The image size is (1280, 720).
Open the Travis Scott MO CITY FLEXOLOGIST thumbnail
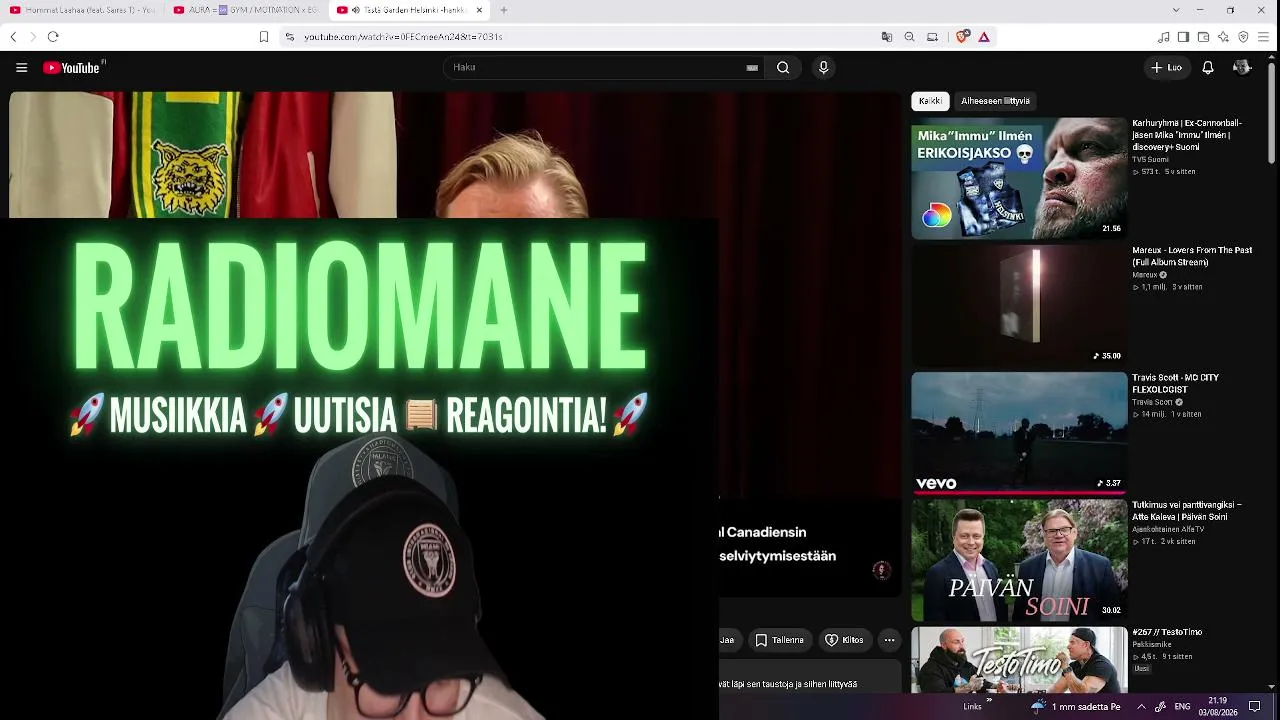click(1019, 433)
